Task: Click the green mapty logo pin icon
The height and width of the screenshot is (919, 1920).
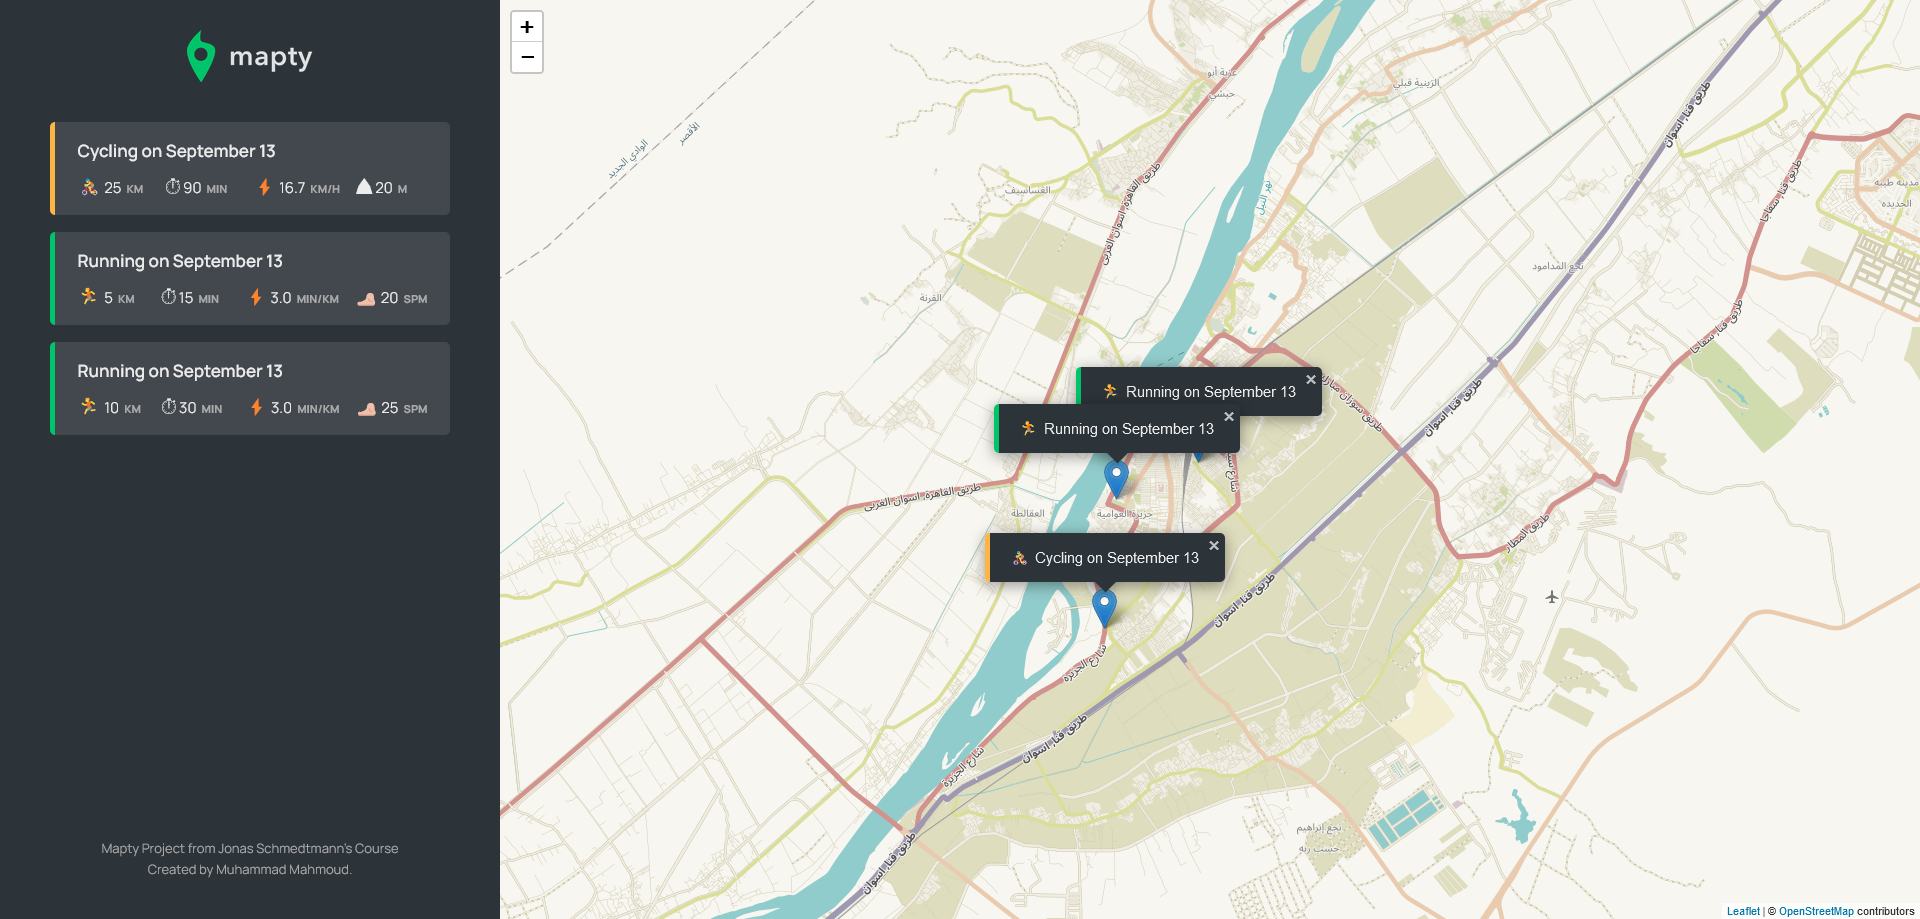Action: coord(201,56)
